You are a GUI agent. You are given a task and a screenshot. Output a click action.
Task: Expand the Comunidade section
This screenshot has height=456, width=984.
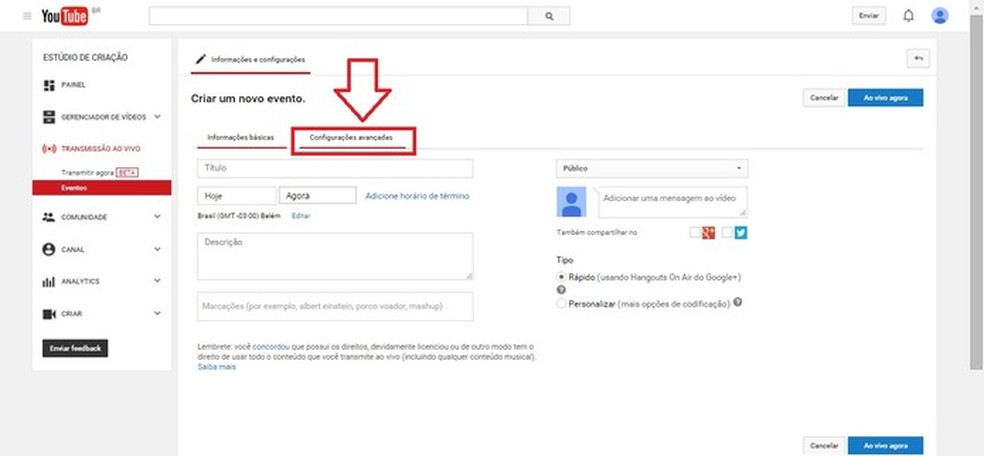click(x=157, y=216)
